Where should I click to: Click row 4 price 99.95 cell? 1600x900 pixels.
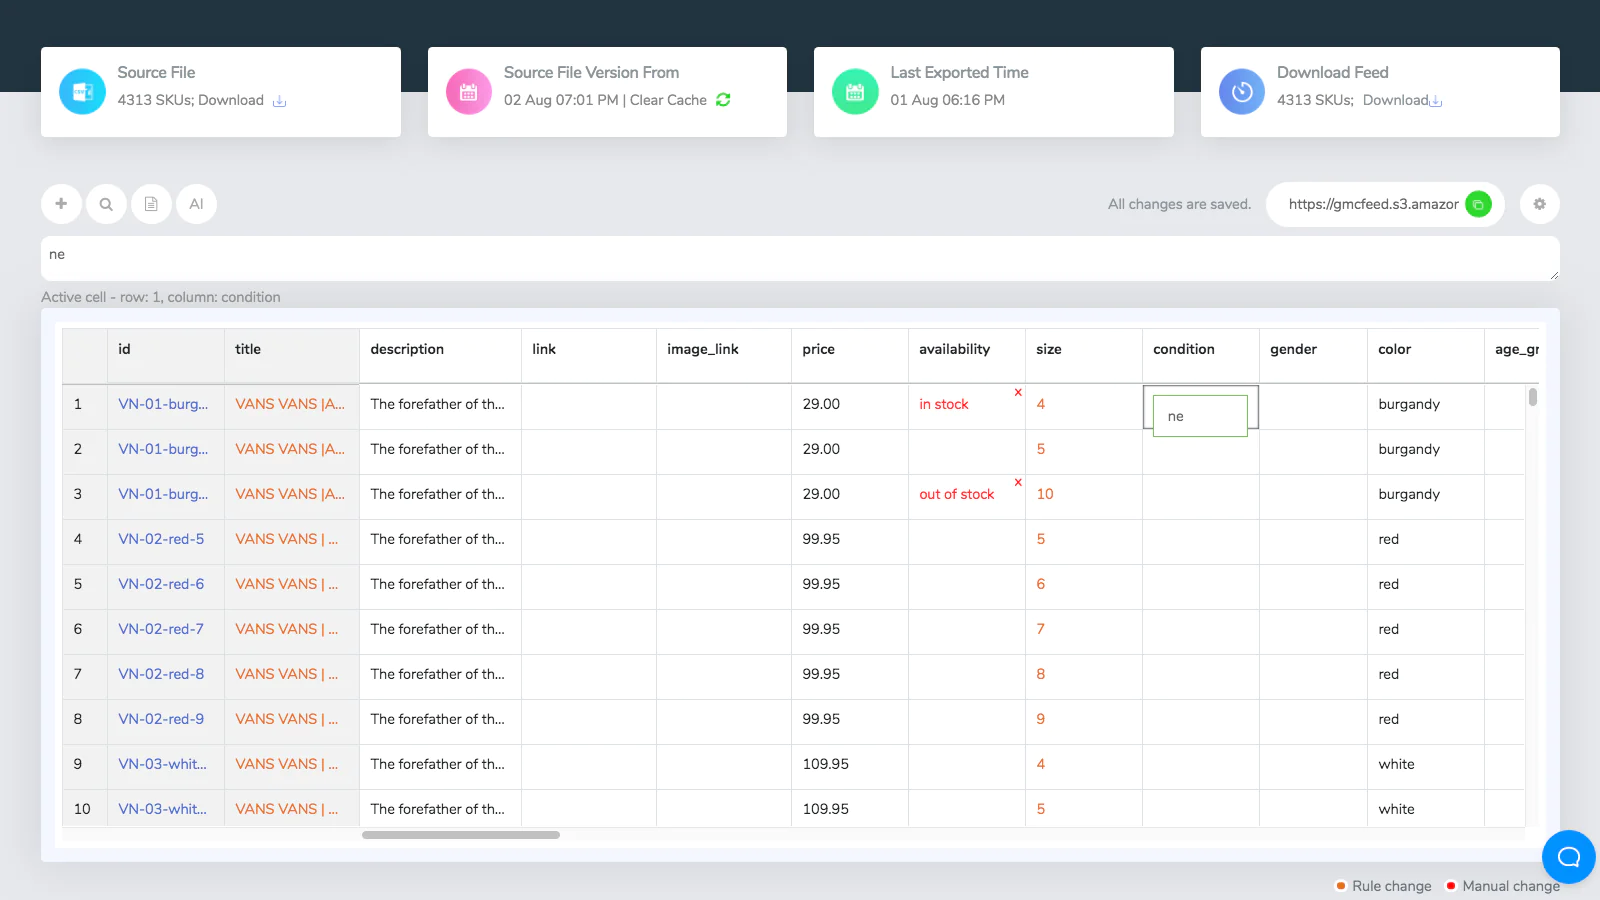tap(849, 541)
